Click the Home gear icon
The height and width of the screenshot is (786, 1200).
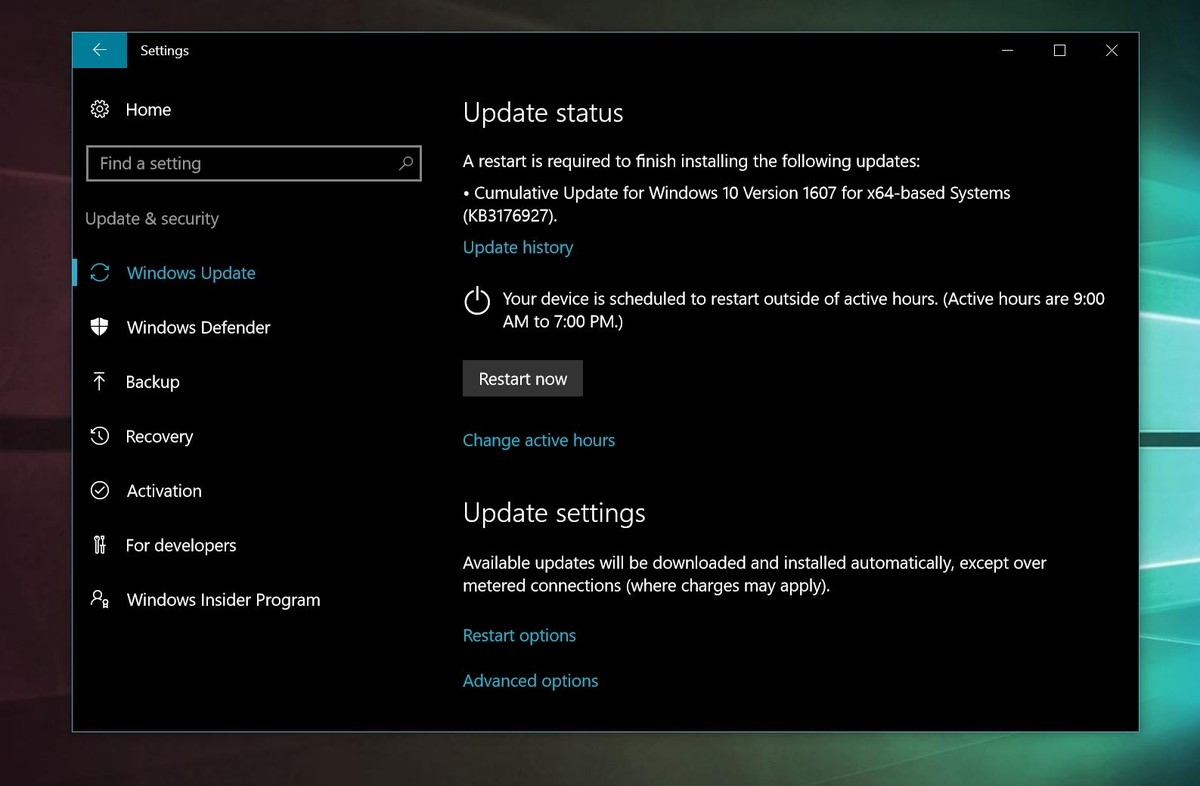(x=100, y=110)
